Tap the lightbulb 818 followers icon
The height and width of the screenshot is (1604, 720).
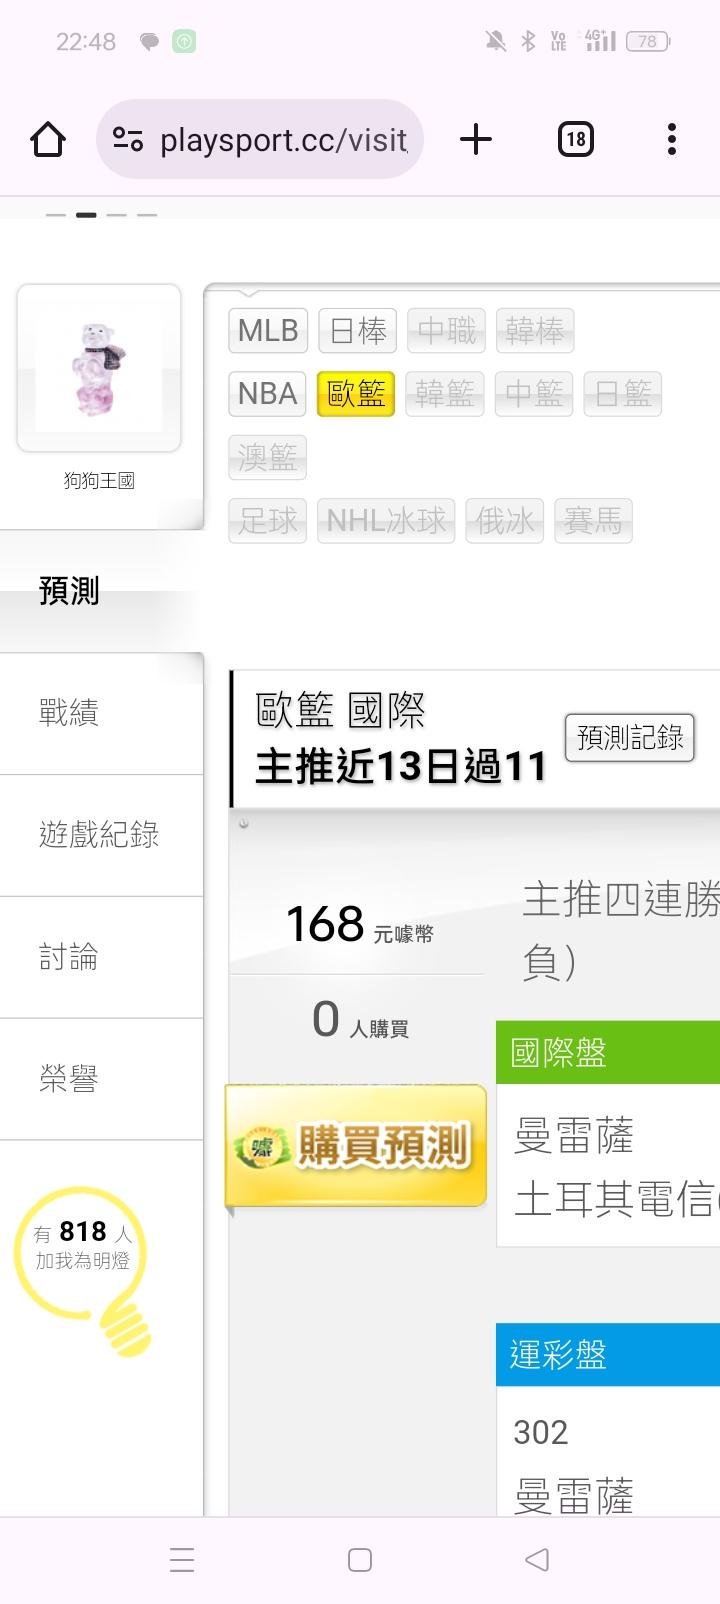[84, 1270]
